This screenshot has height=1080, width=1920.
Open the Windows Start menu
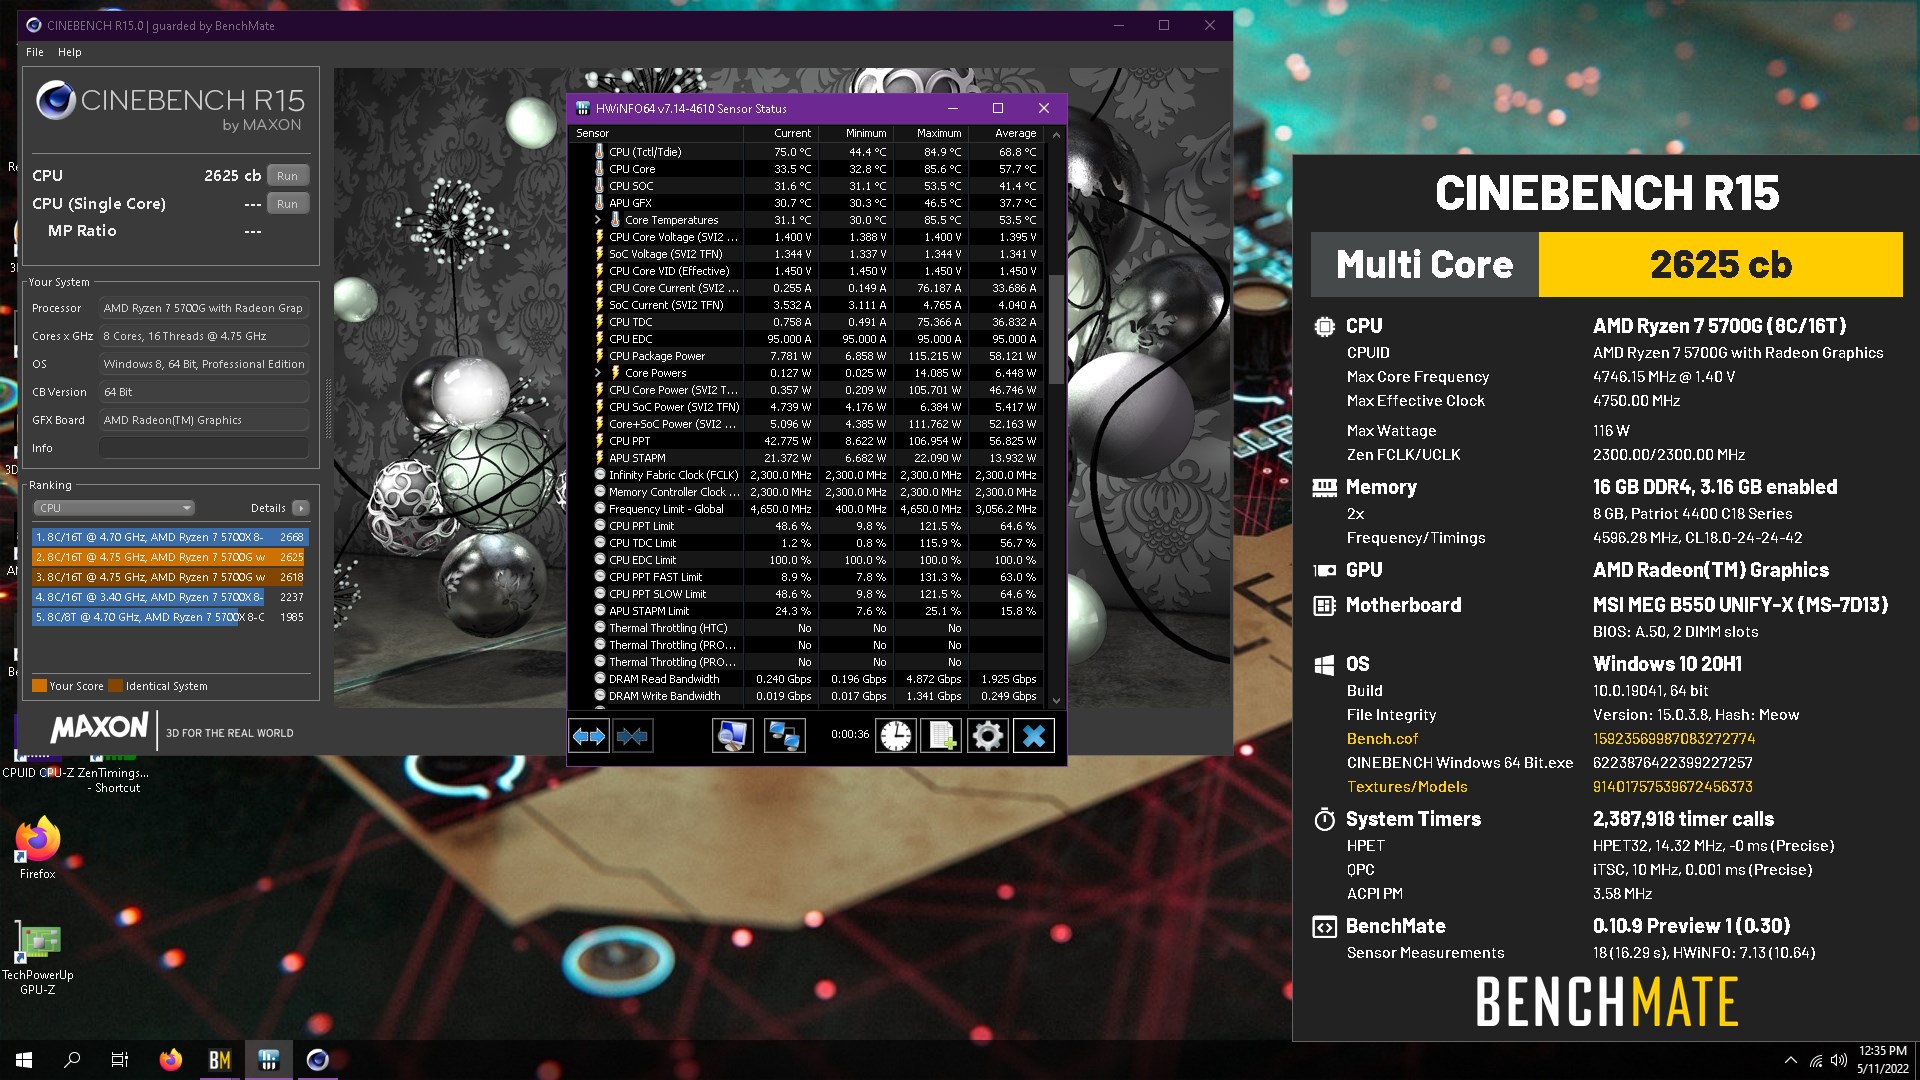coord(24,1060)
